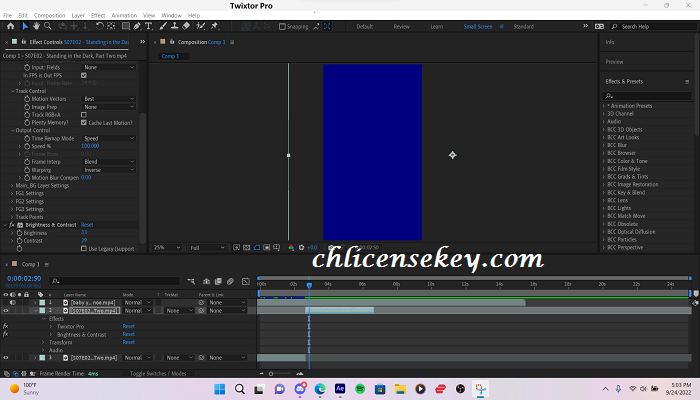Select the Hand tool
This screenshot has width=700, height=400.
36,26
